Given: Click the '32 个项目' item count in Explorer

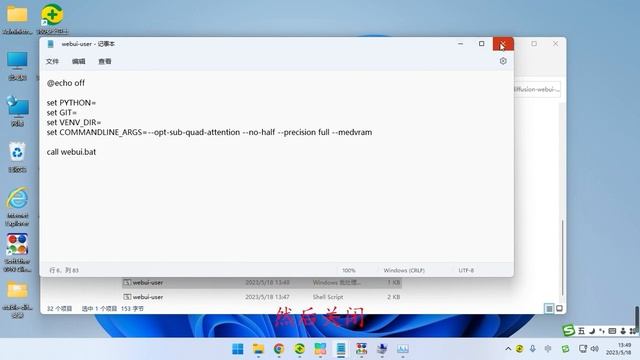Looking at the screenshot, I should pyautogui.click(x=59, y=309).
